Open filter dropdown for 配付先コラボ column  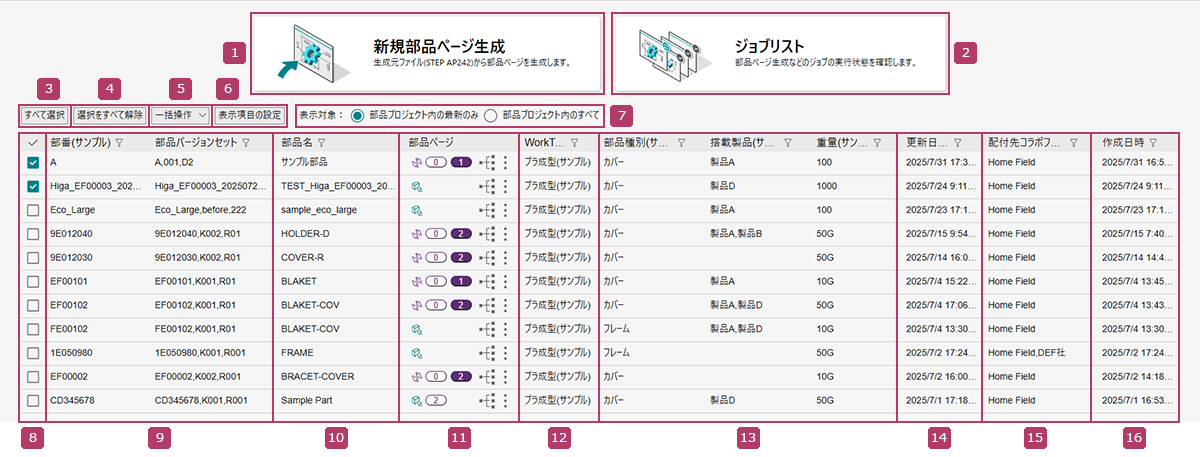tap(1073, 144)
